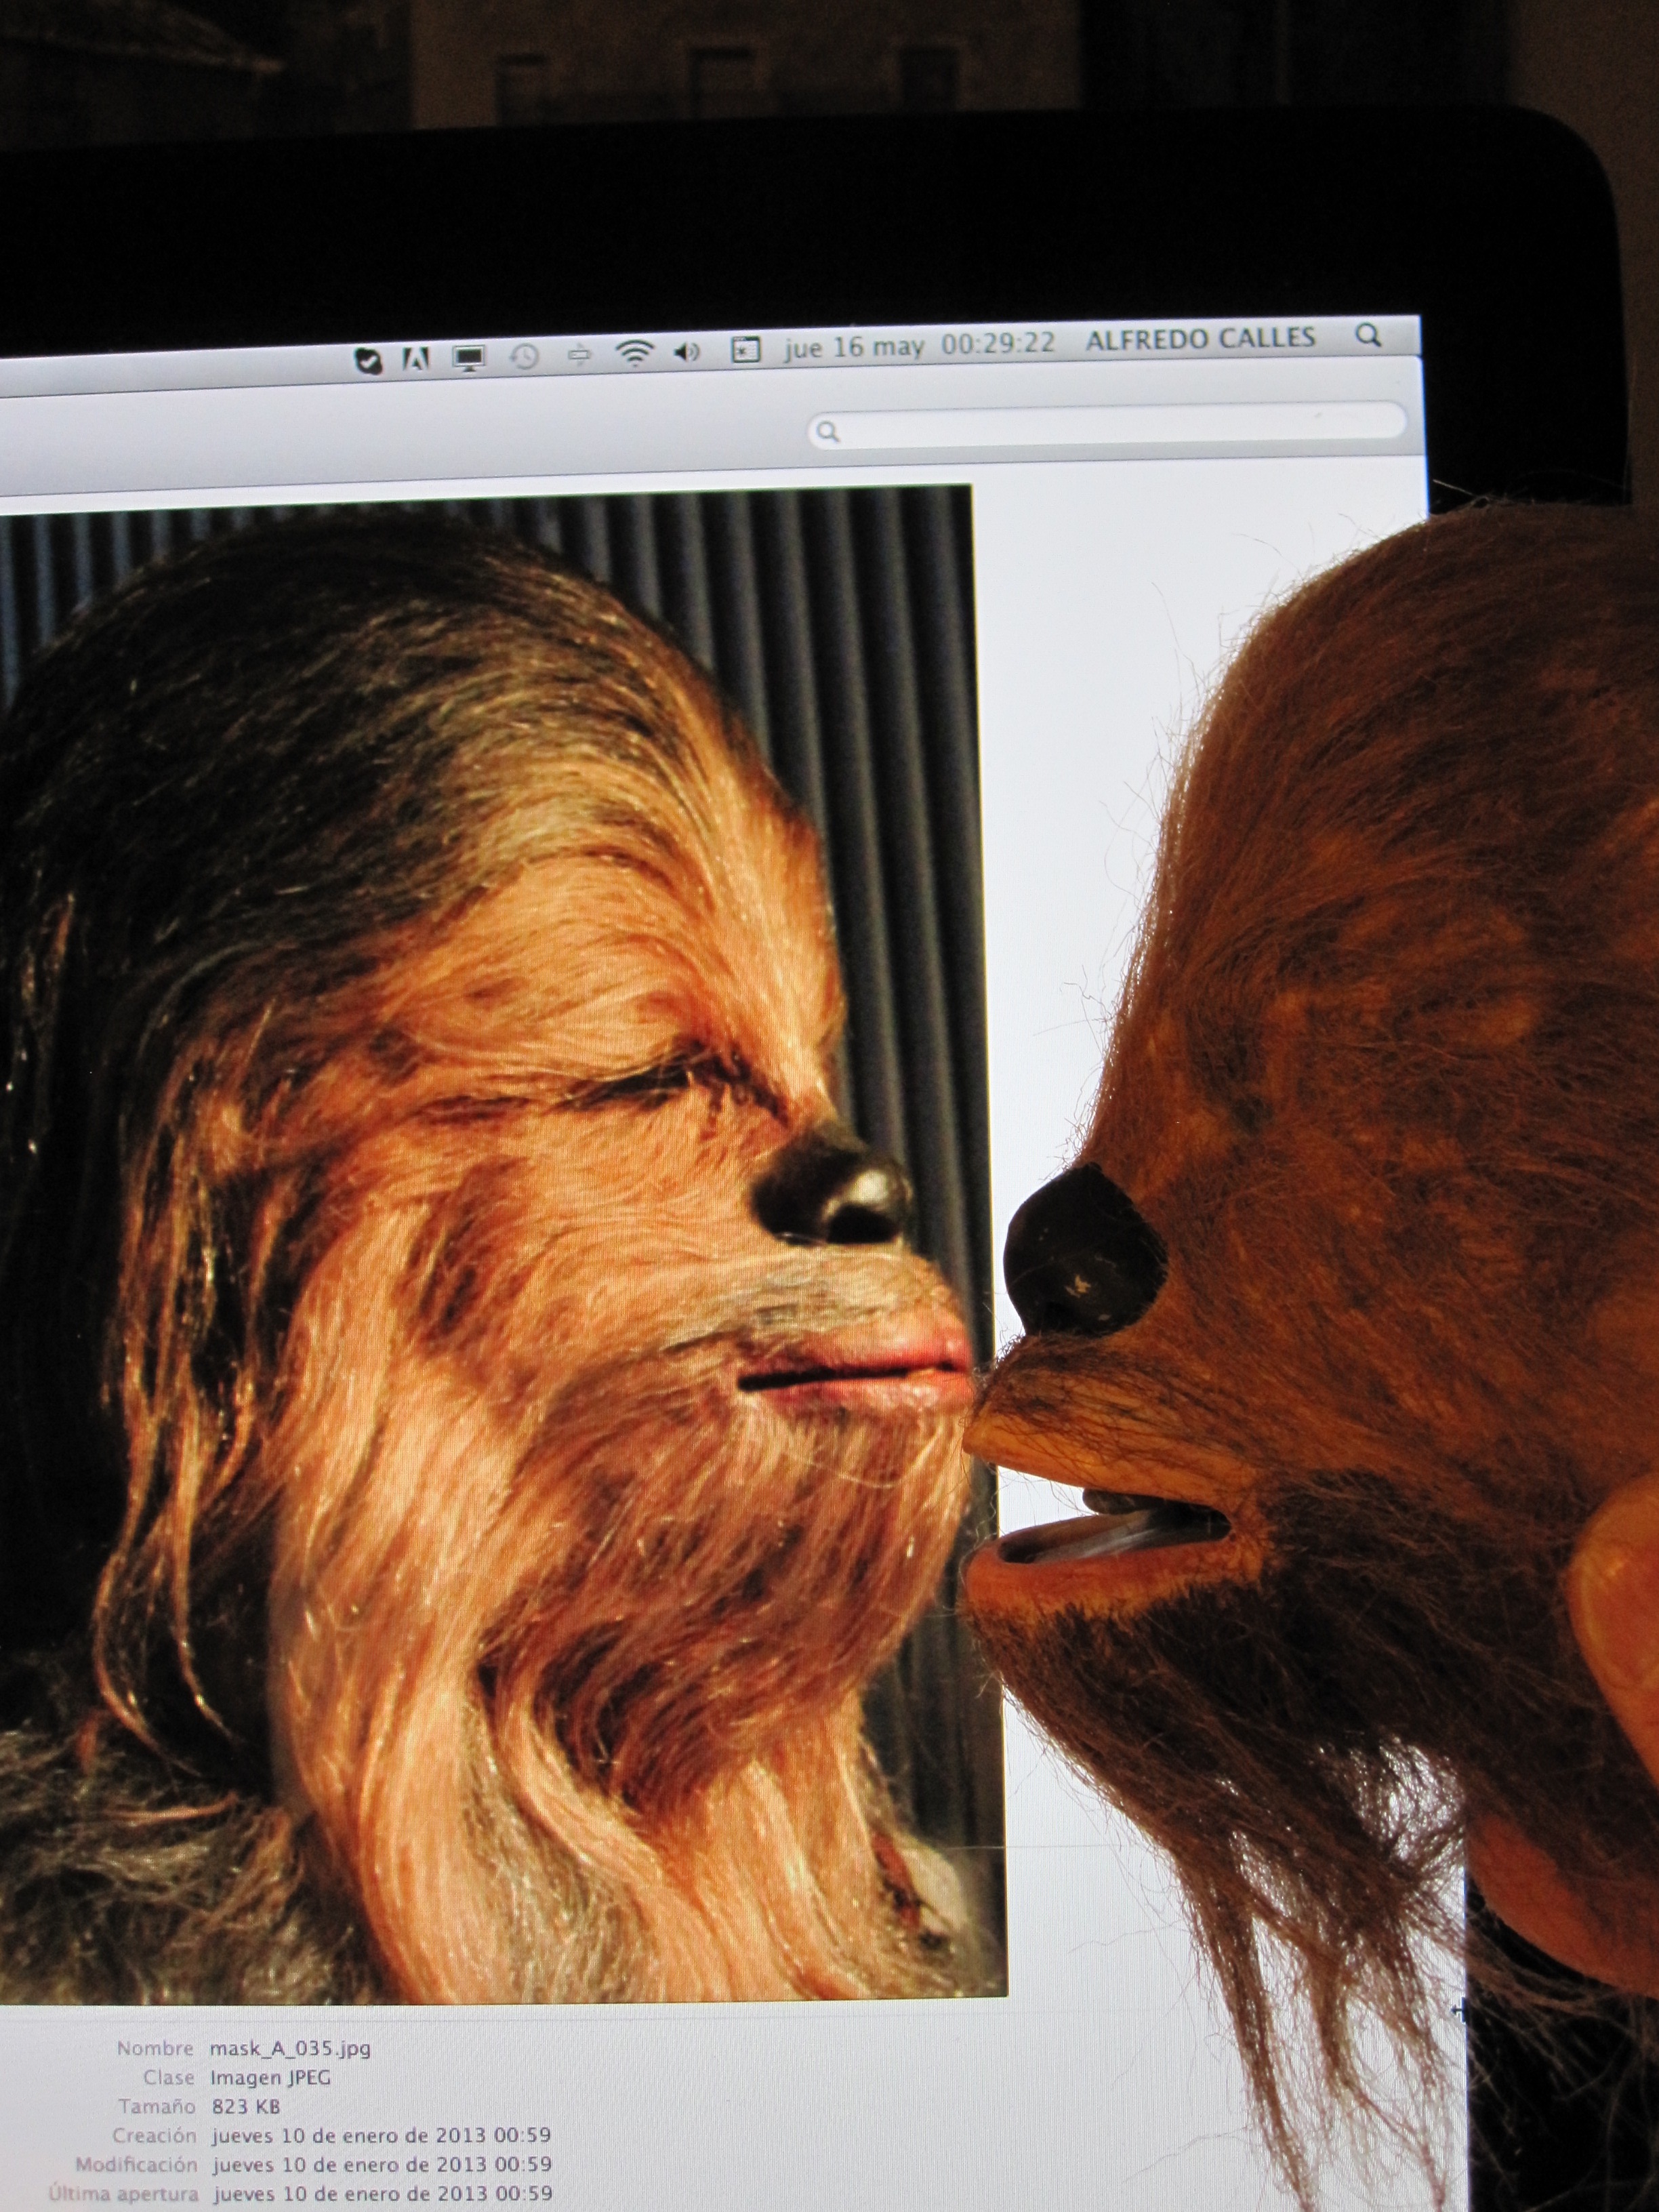The image size is (1659, 2212).
Task: Open the keyboard input source menu icon
Action: (x=745, y=350)
